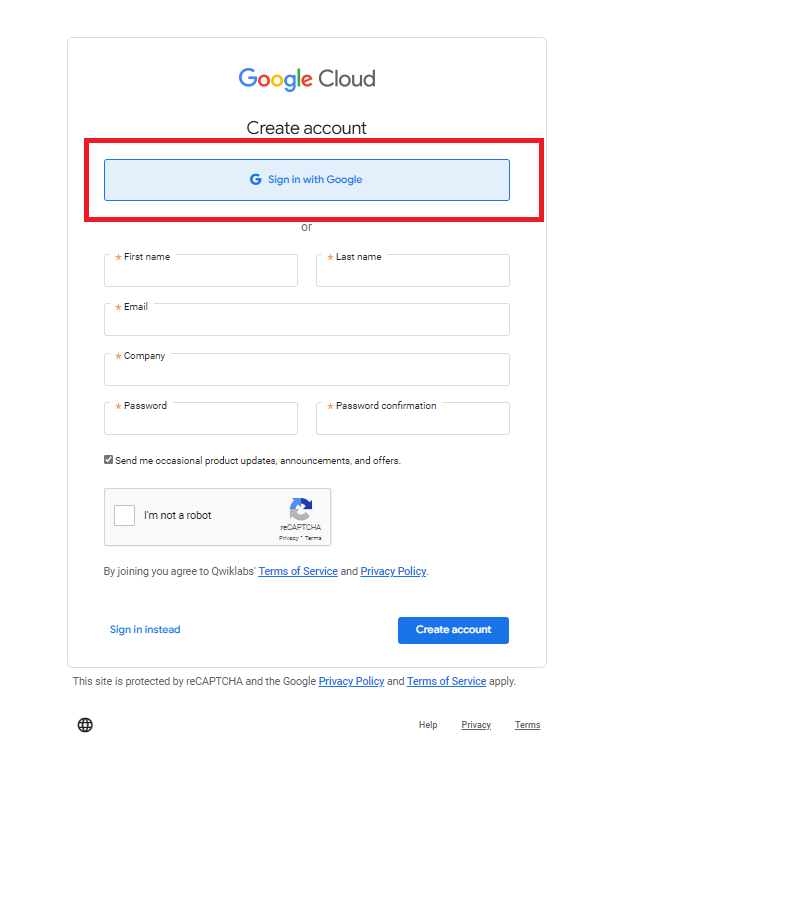Open Help link in footer
Image resolution: width=796 pixels, height=922 pixels.
click(x=428, y=725)
